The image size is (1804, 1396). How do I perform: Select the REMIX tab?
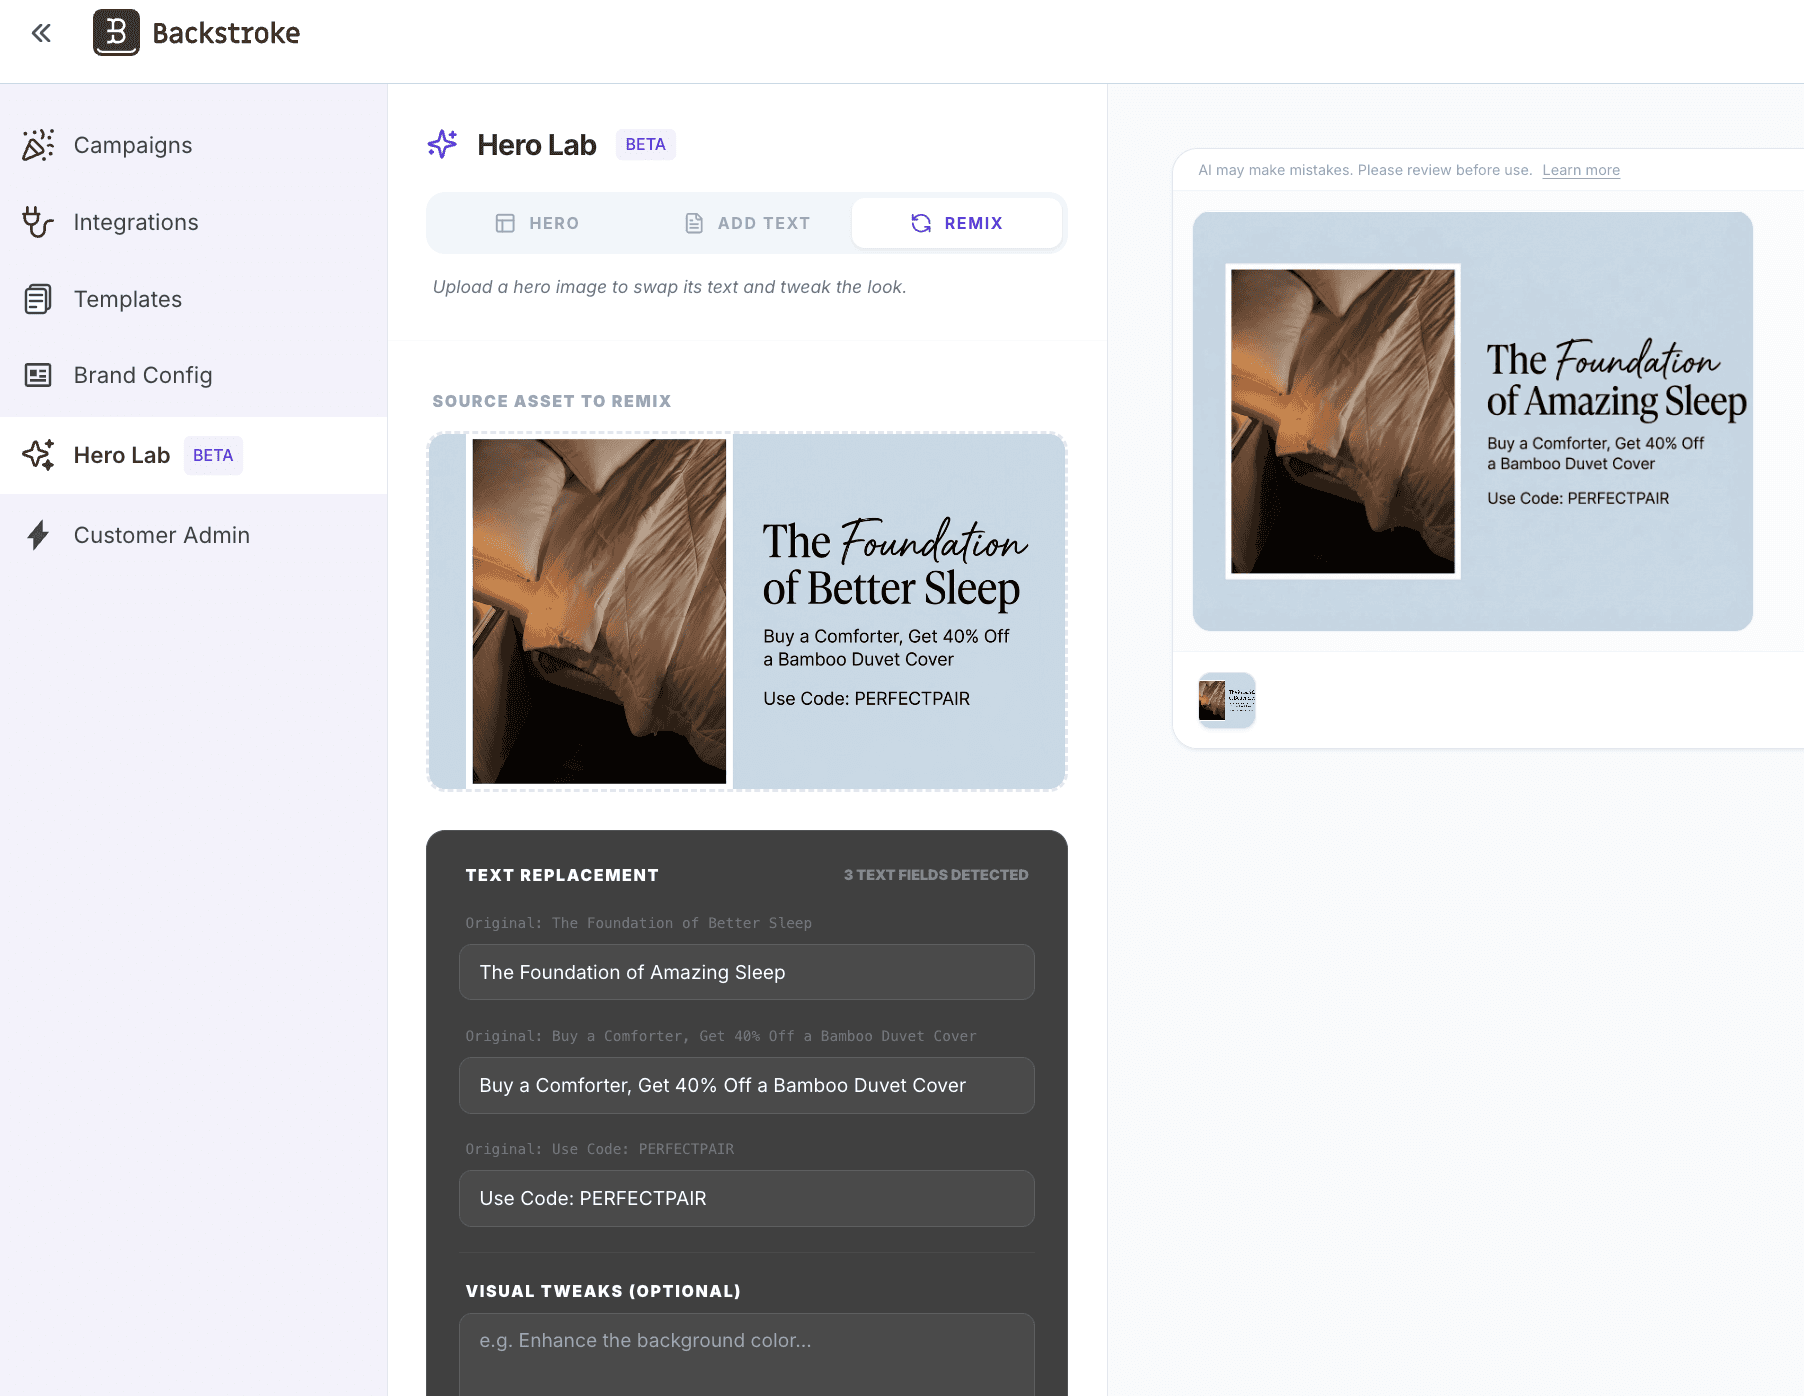957,223
